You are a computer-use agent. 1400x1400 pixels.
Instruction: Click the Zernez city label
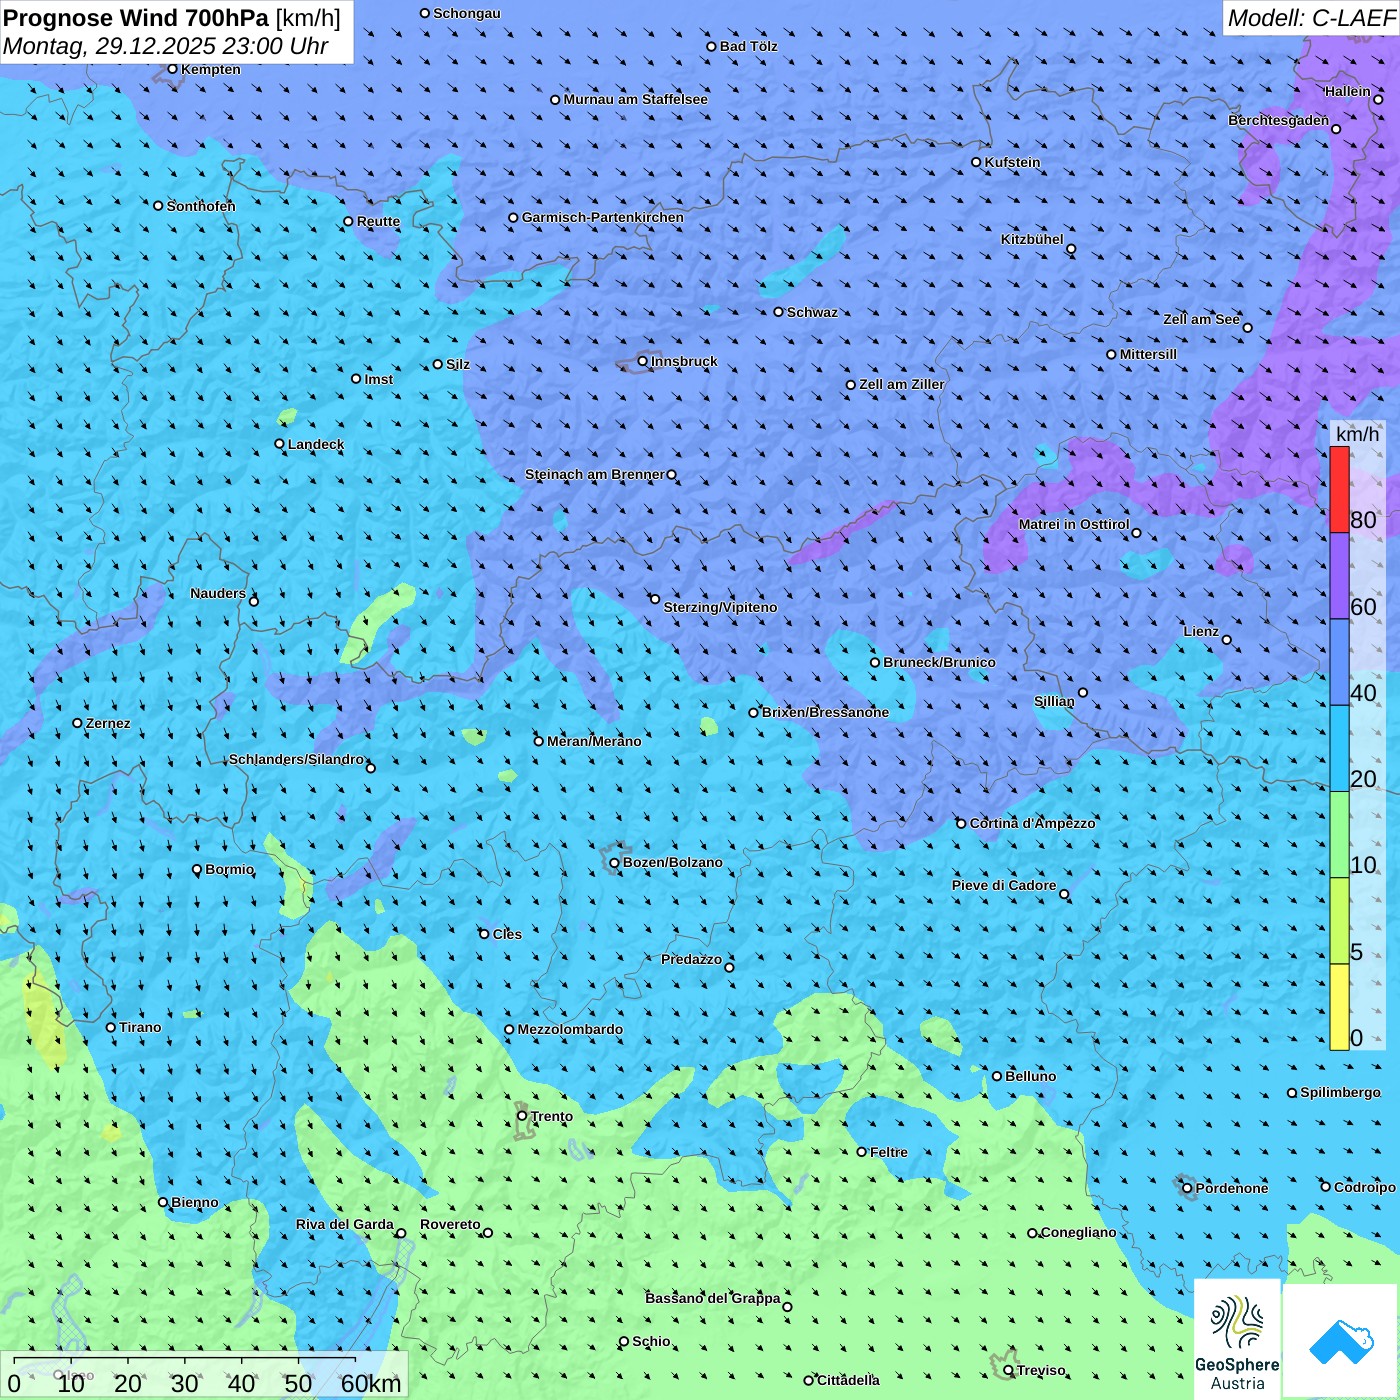pyautogui.click(x=108, y=723)
